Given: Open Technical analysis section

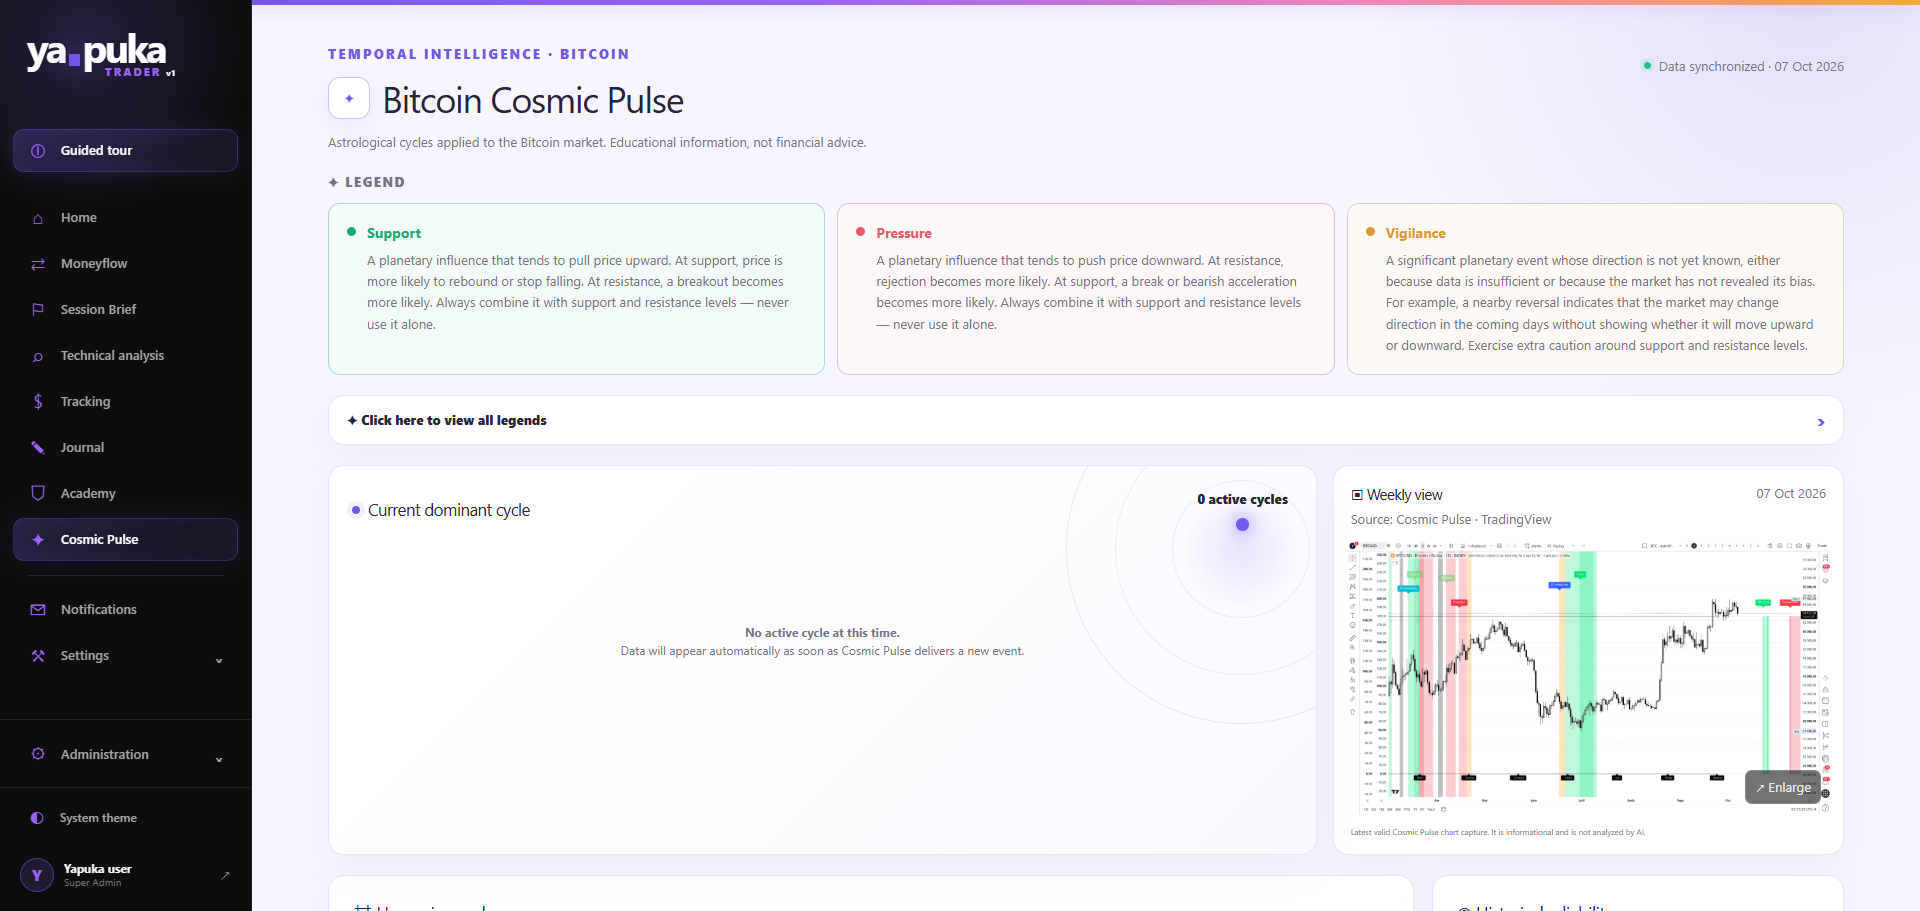Looking at the screenshot, I should pos(125,356).
